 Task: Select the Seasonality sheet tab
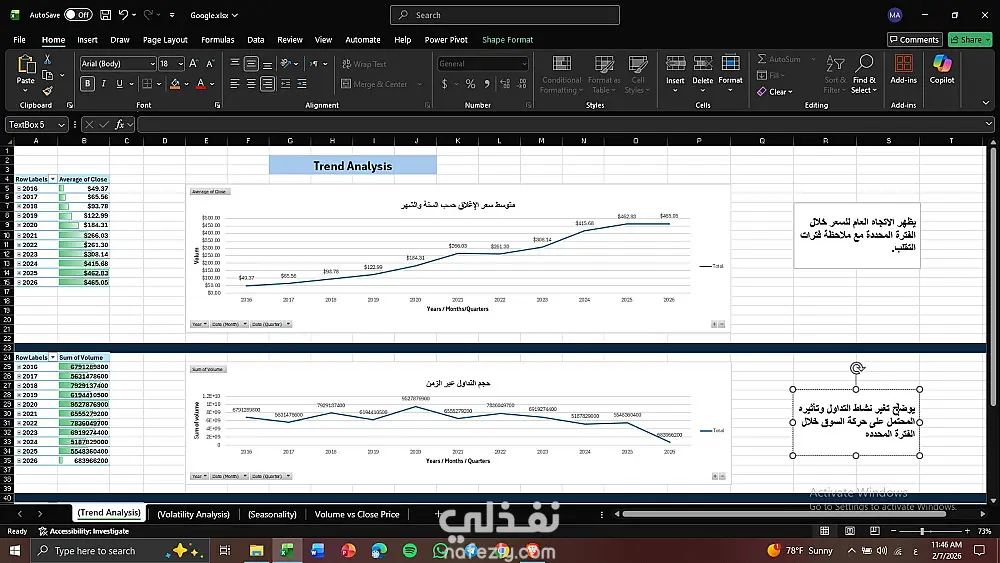(x=272, y=514)
